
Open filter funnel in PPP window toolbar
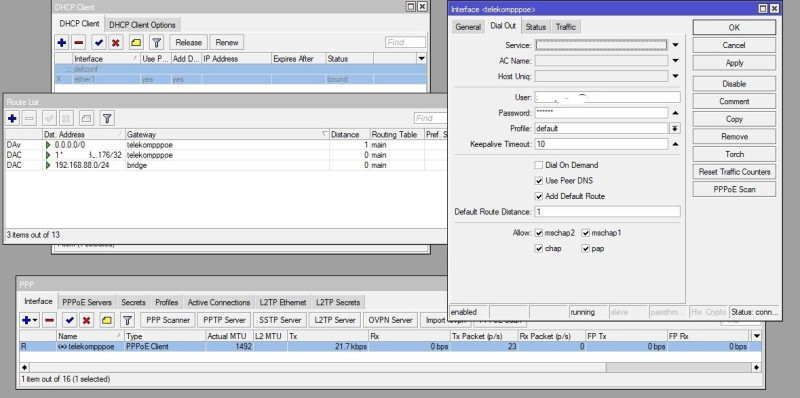pyautogui.click(x=128, y=320)
